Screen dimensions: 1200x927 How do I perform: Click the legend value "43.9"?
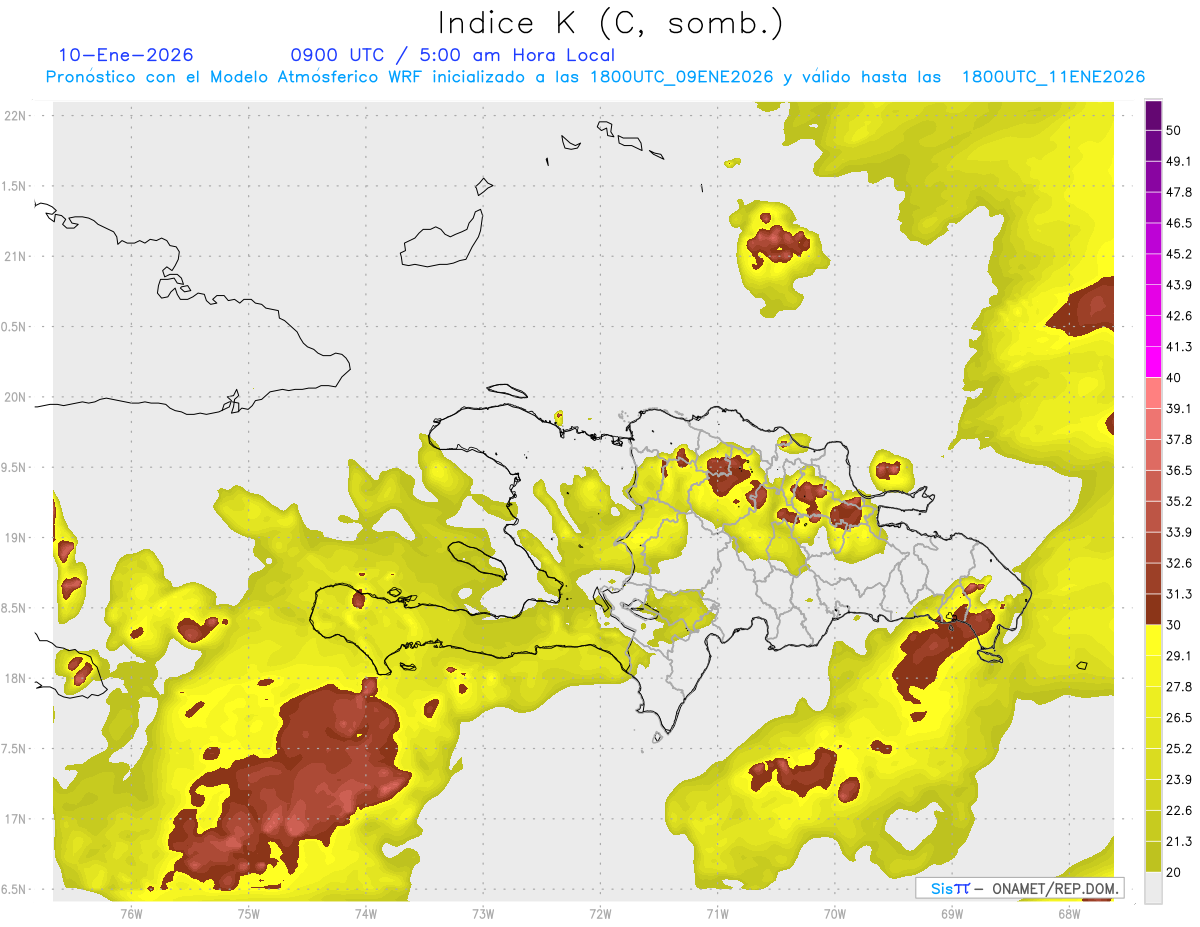pos(1178,285)
